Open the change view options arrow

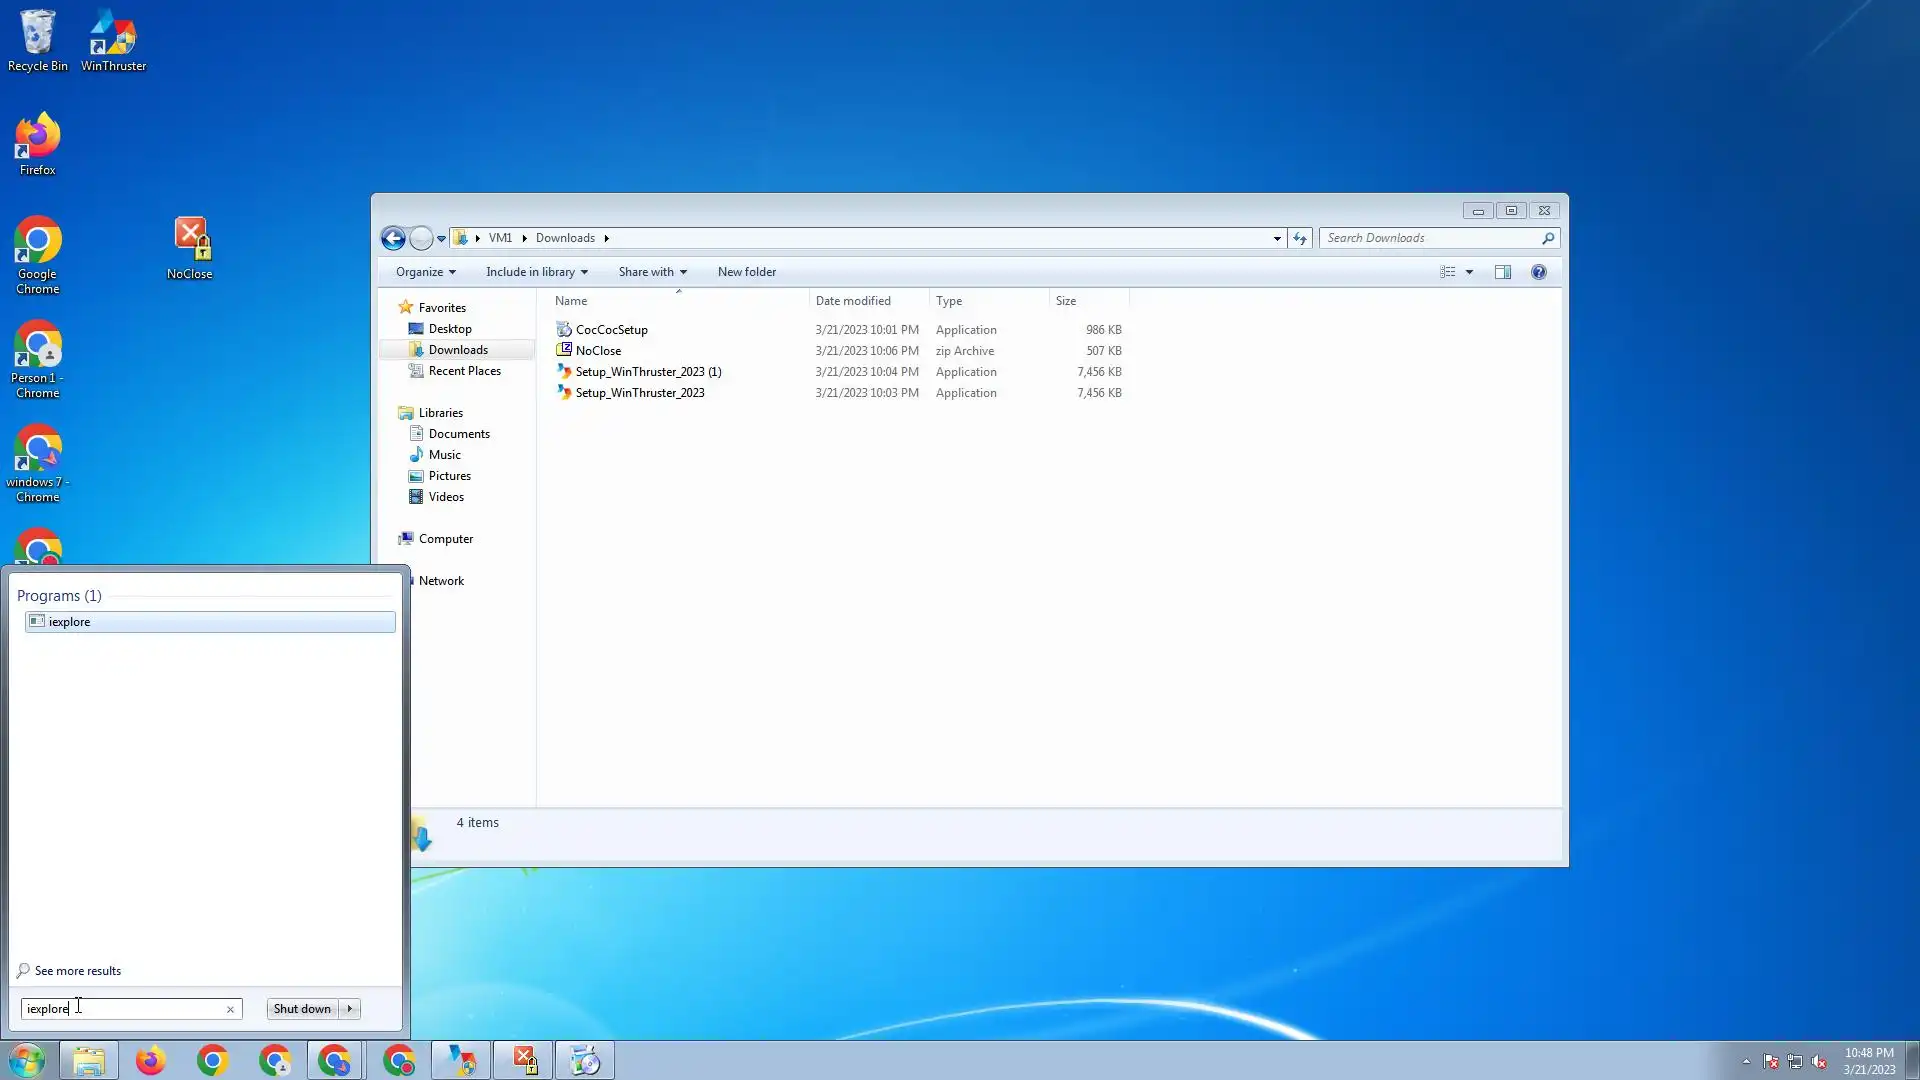(x=1469, y=272)
